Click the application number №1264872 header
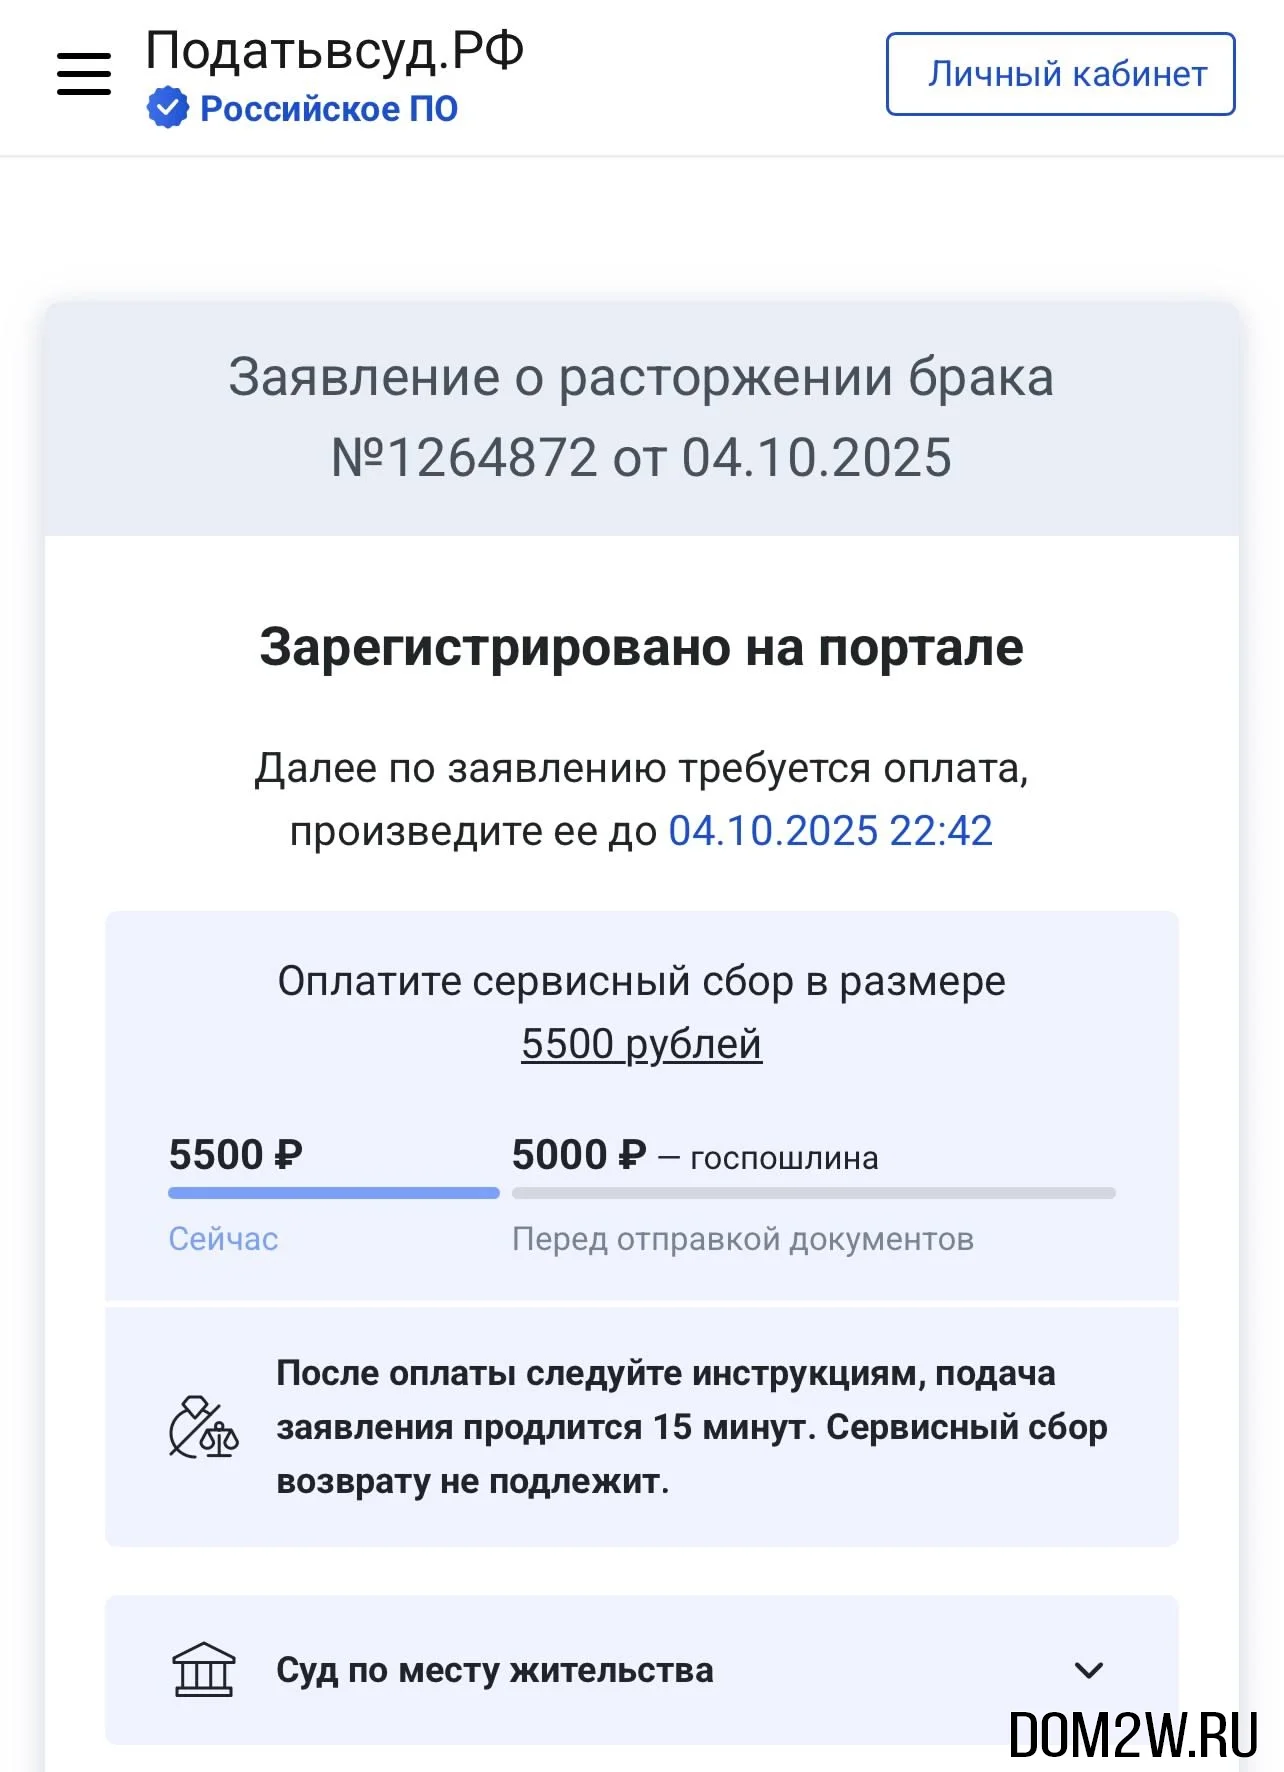Screen dimensions: 1284x1772 point(641,458)
